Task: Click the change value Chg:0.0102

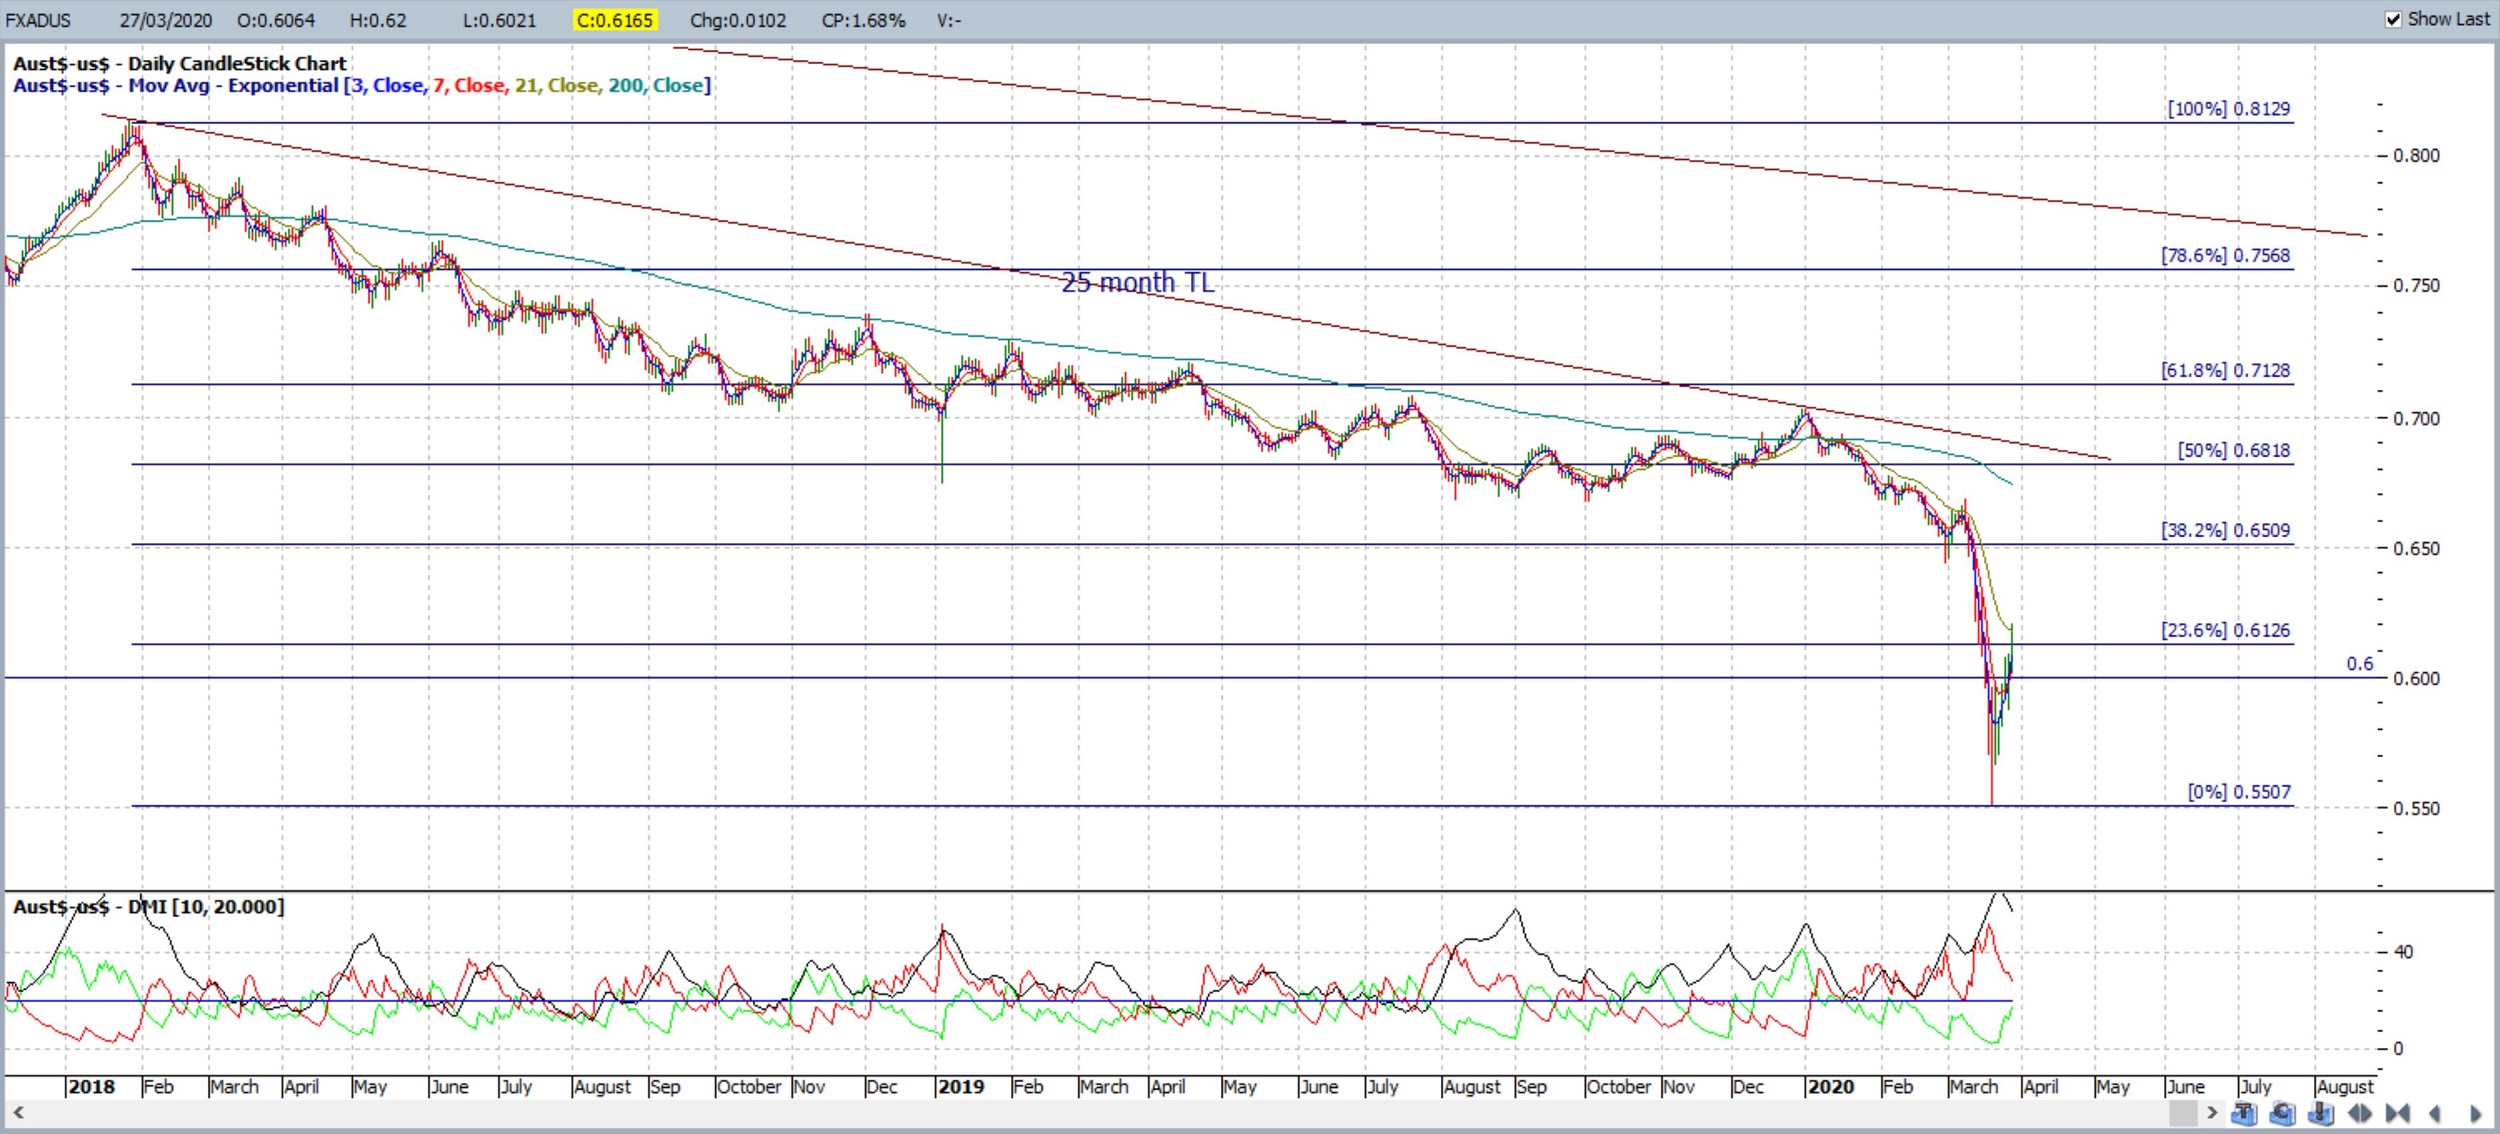Action: pos(738,20)
